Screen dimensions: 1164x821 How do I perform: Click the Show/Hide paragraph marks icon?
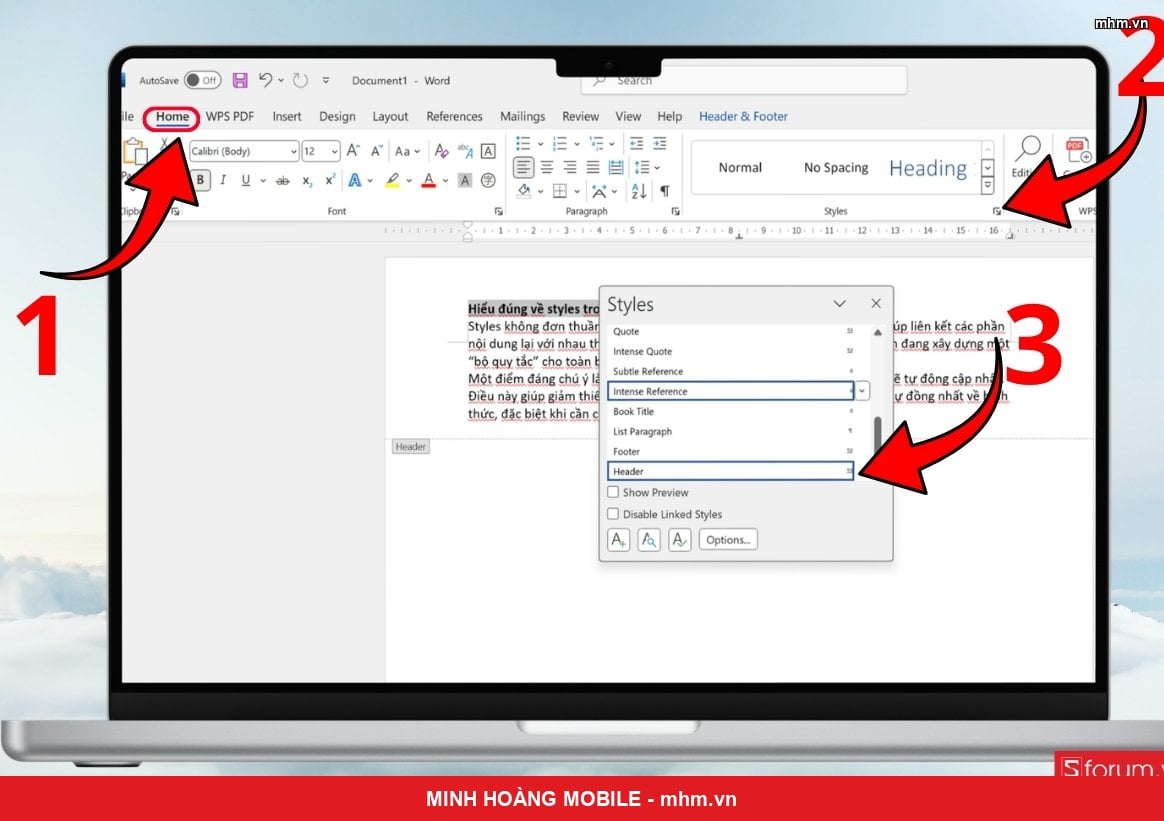tap(665, 192)
